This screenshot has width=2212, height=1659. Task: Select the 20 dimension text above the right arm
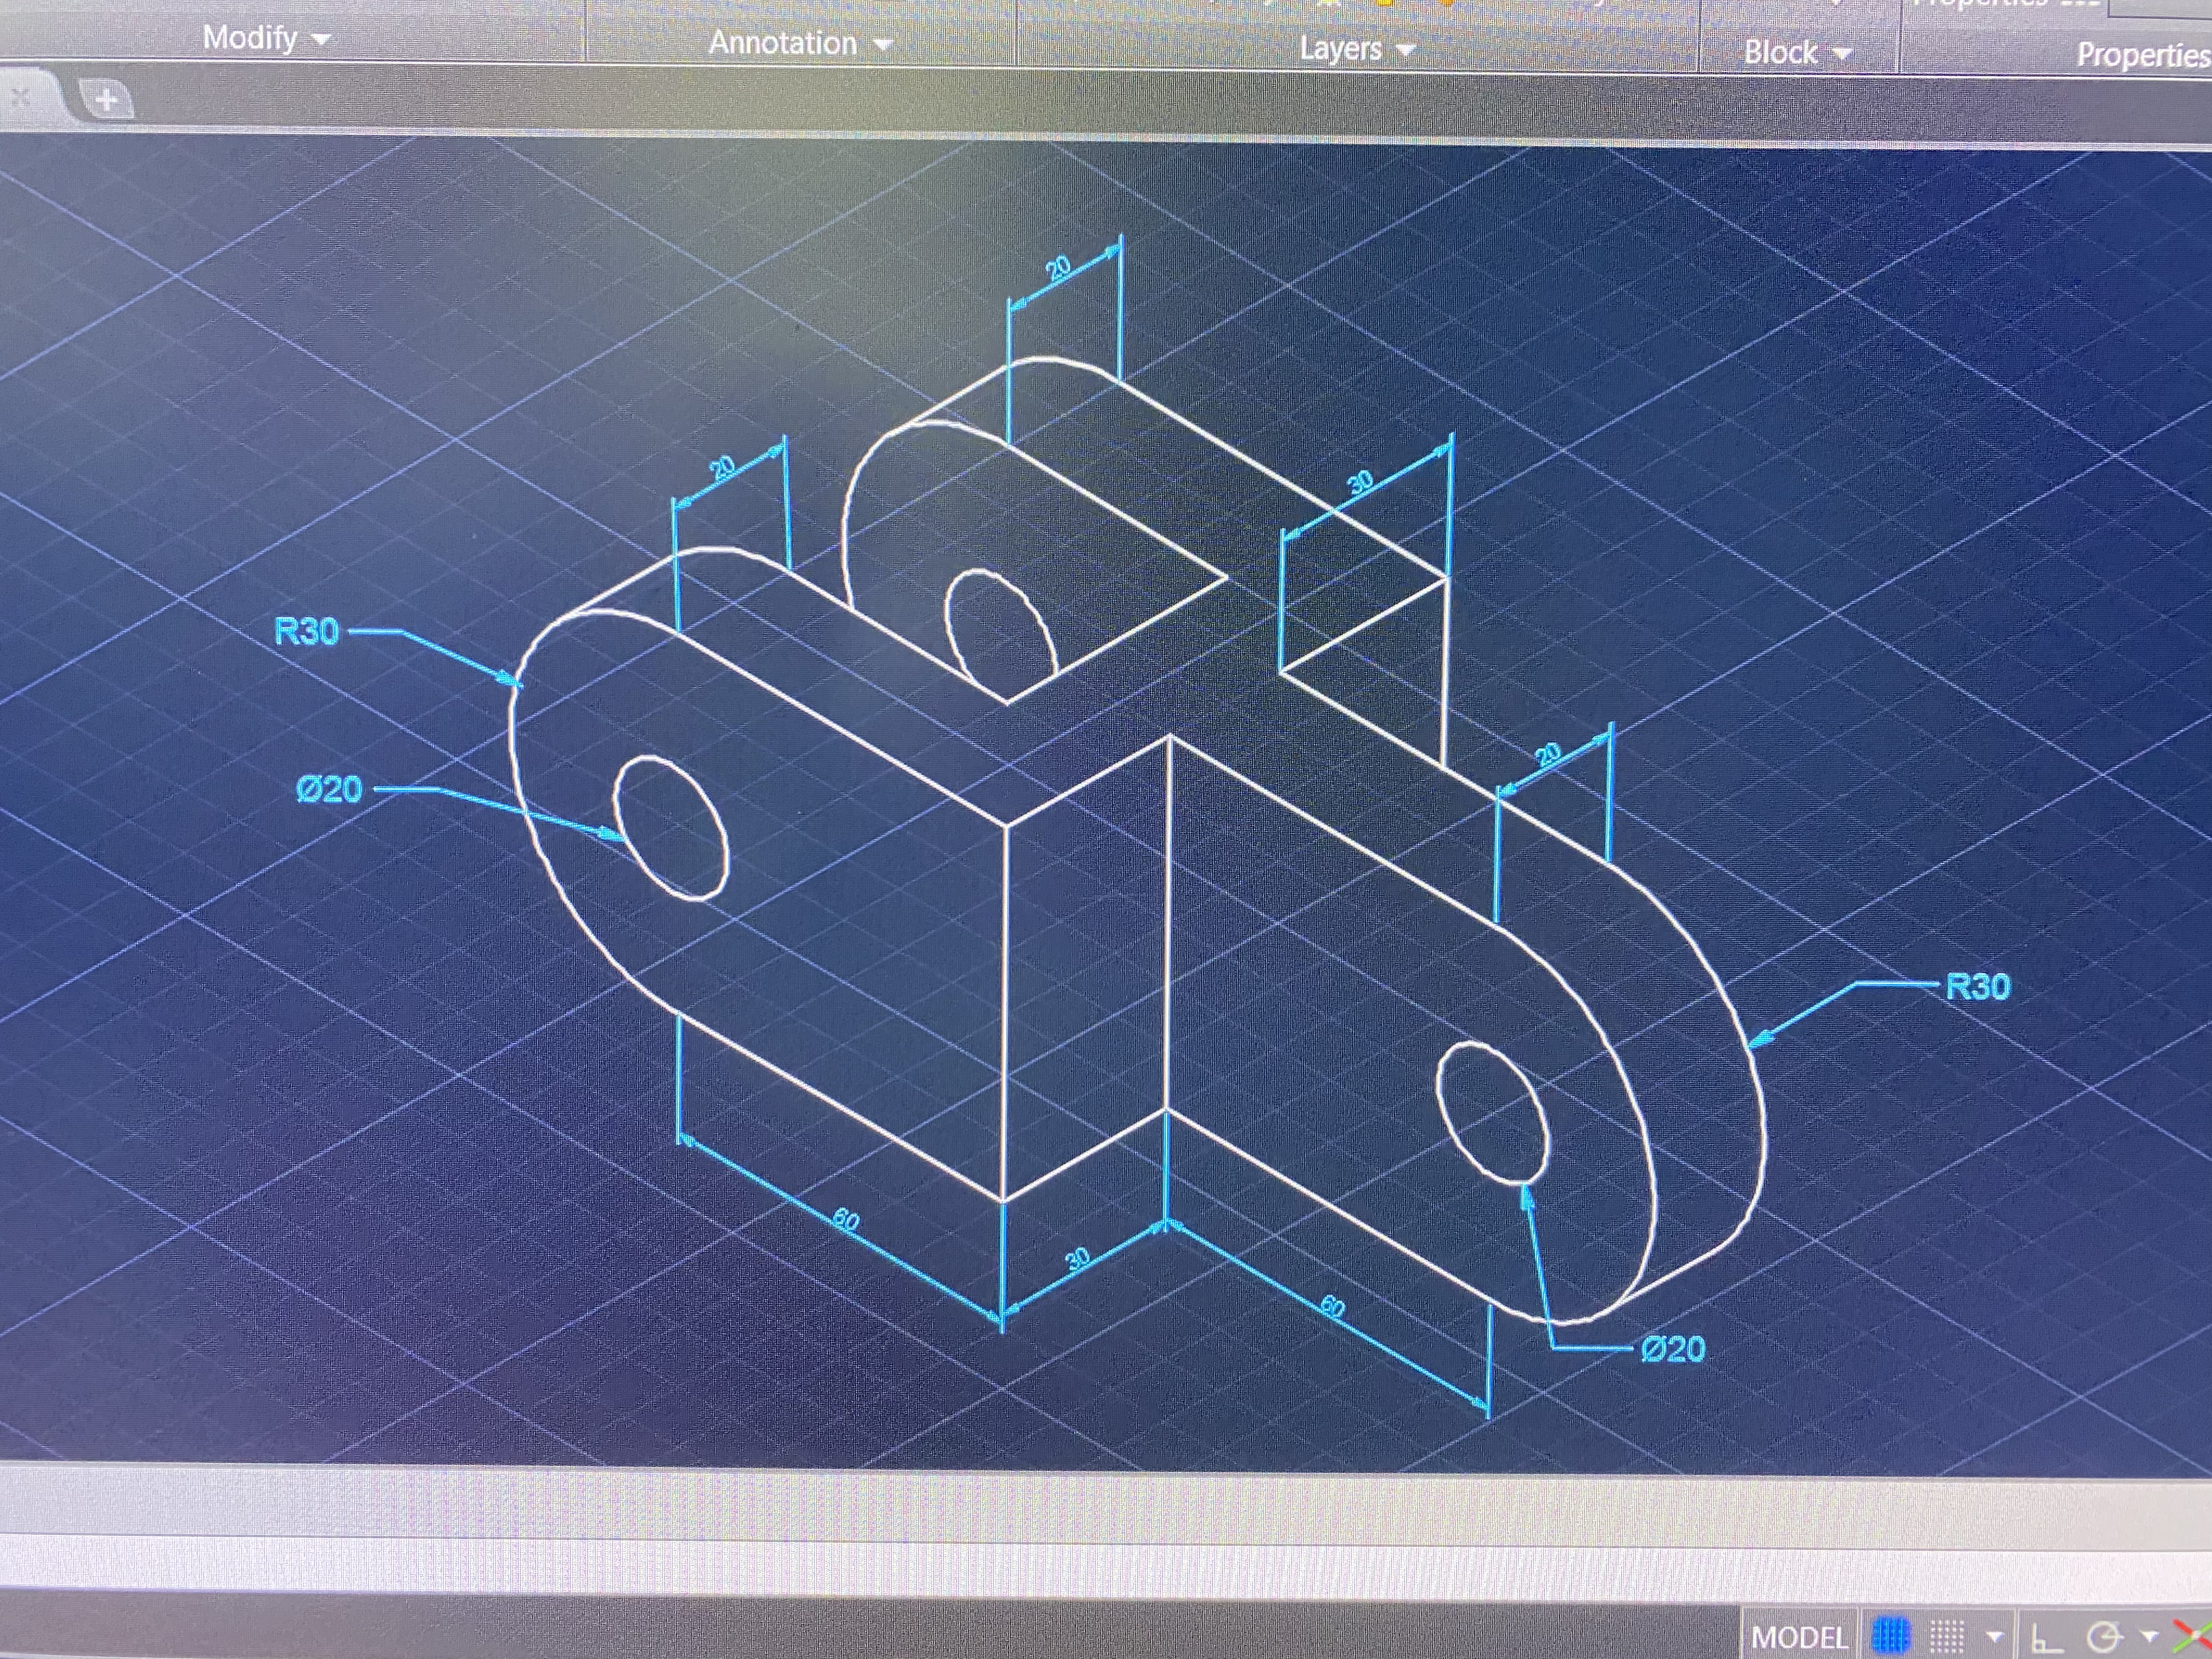[x=1548, y=754]
